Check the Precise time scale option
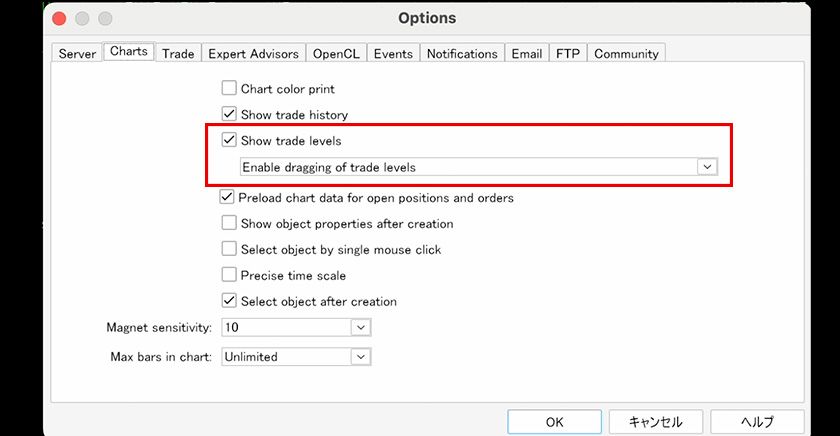Screen dimensions: 840x436 coord(229,275)
